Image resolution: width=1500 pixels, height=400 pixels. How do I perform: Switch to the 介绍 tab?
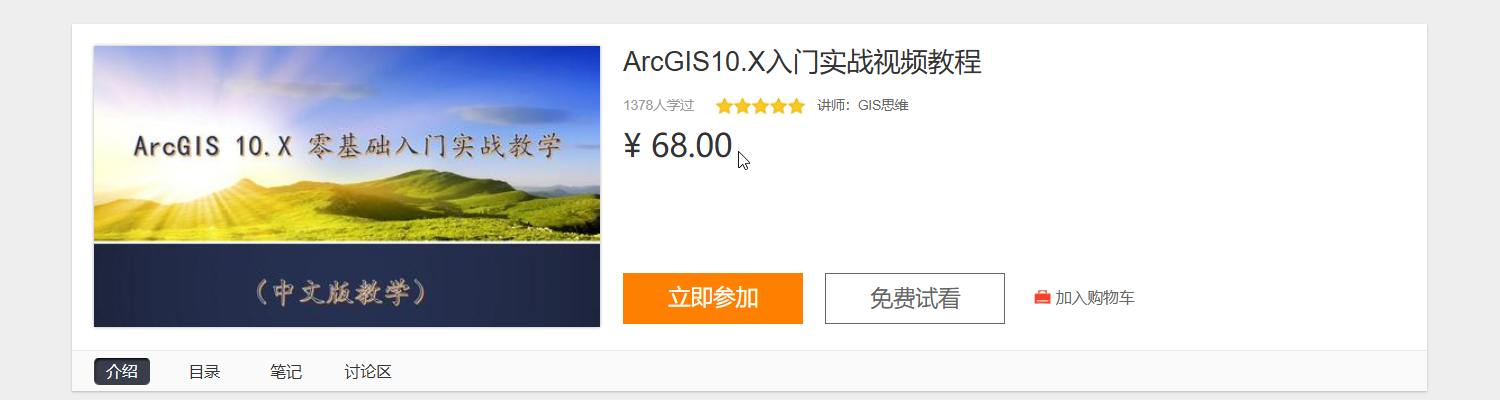122,371
